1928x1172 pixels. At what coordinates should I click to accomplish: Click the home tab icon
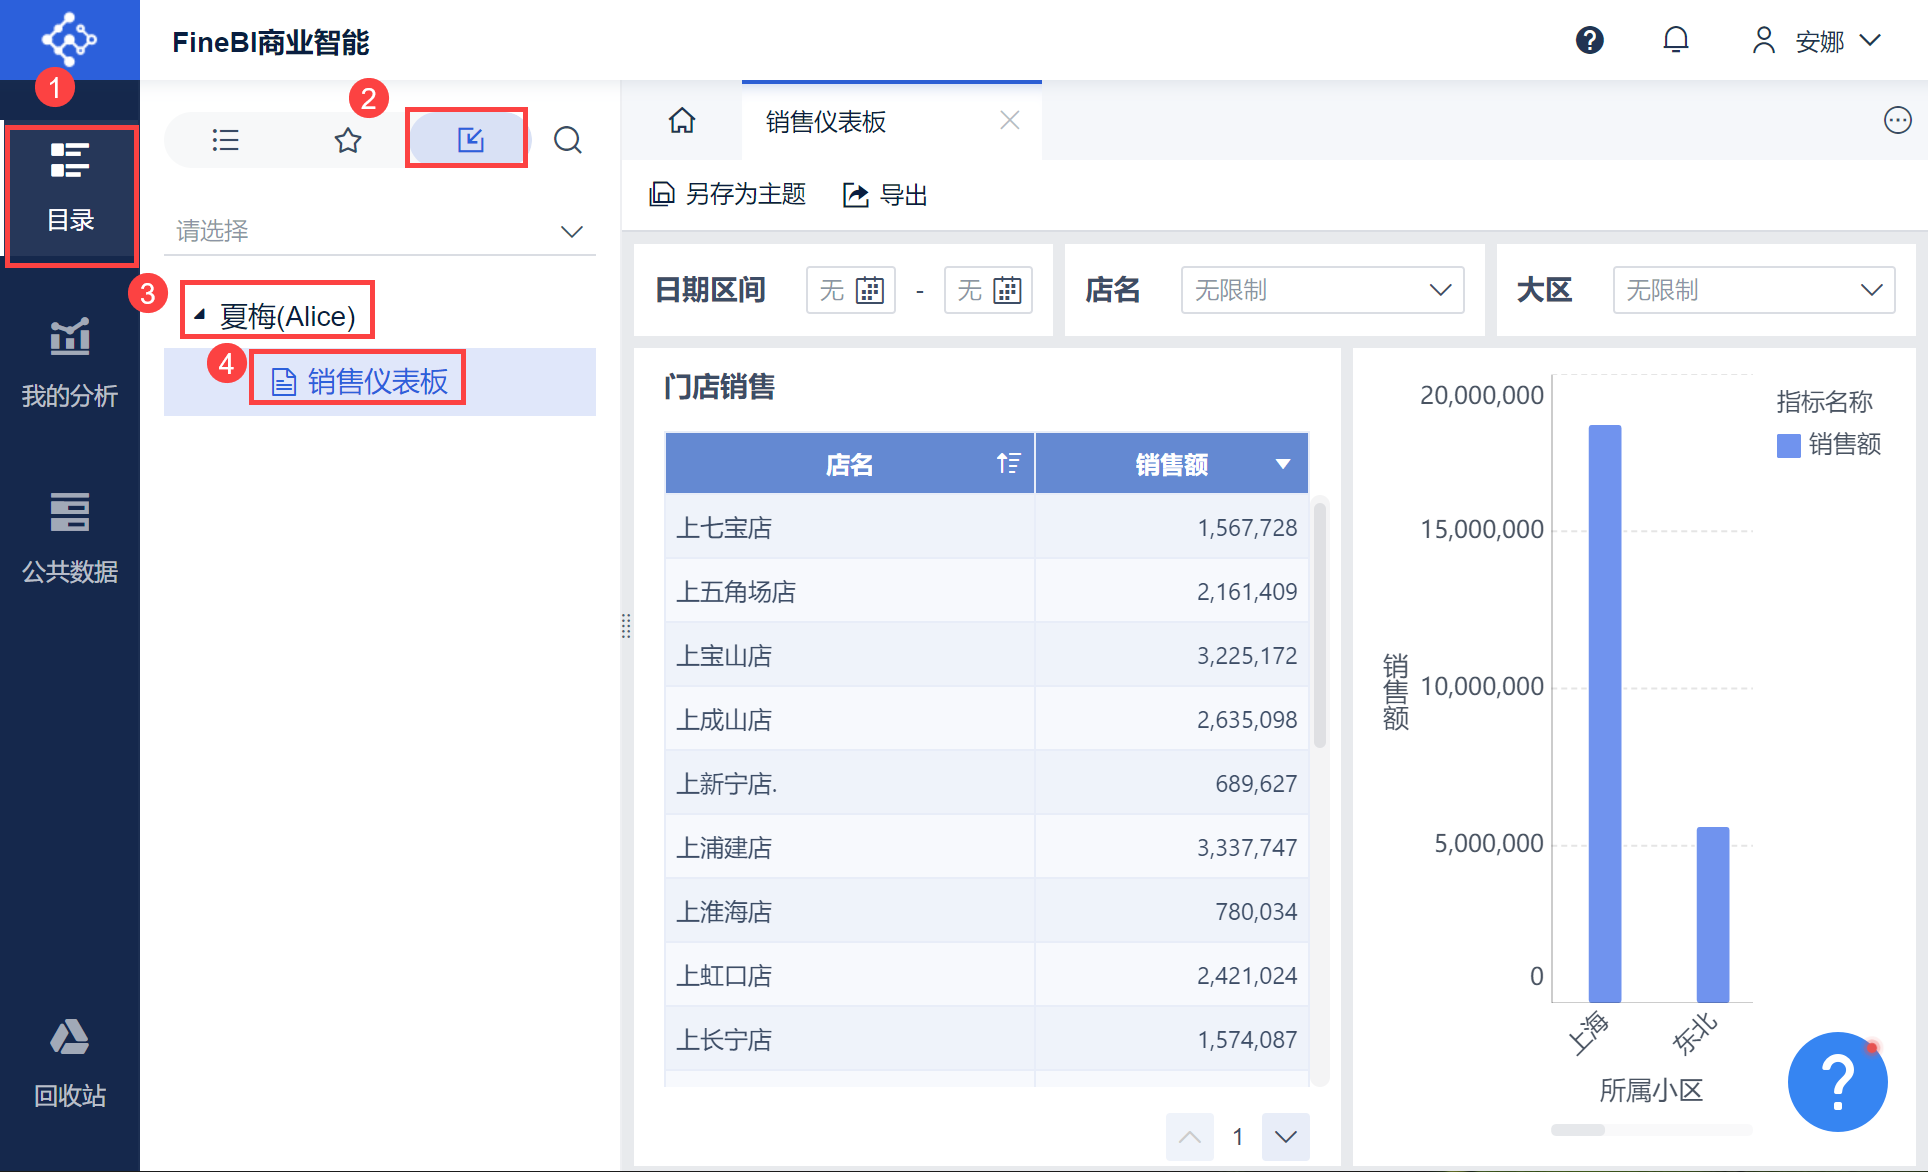coord(682,121)
